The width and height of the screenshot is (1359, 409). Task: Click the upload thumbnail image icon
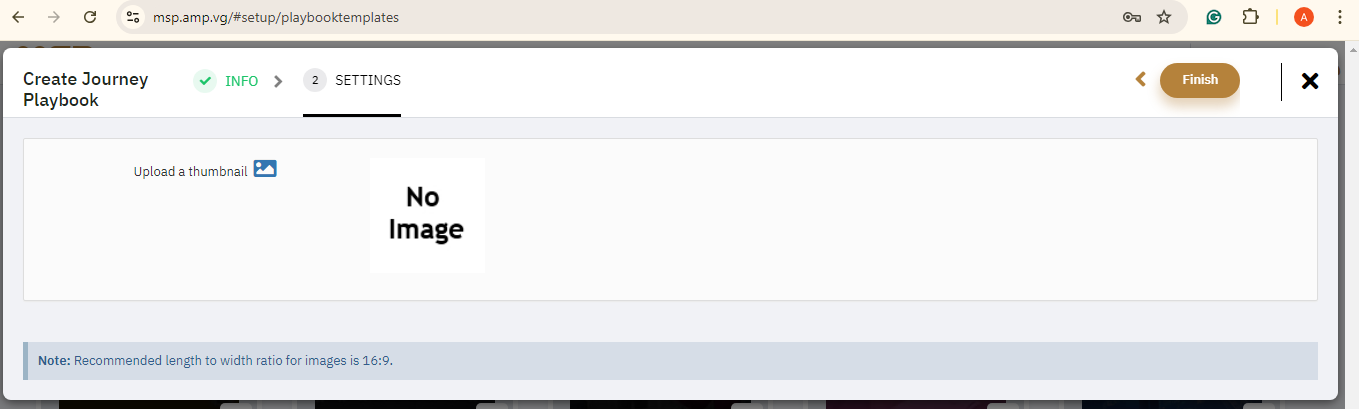coord(265,169)
